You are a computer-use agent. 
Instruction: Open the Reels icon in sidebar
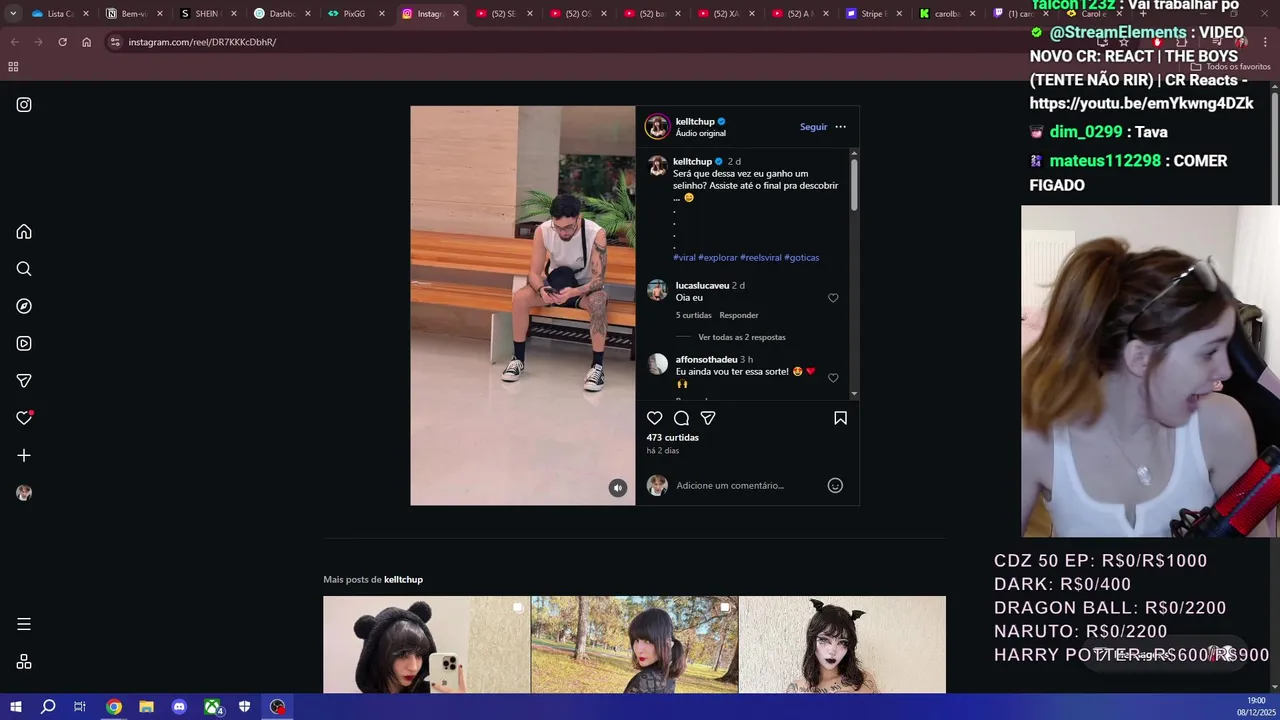click(24, 343)
